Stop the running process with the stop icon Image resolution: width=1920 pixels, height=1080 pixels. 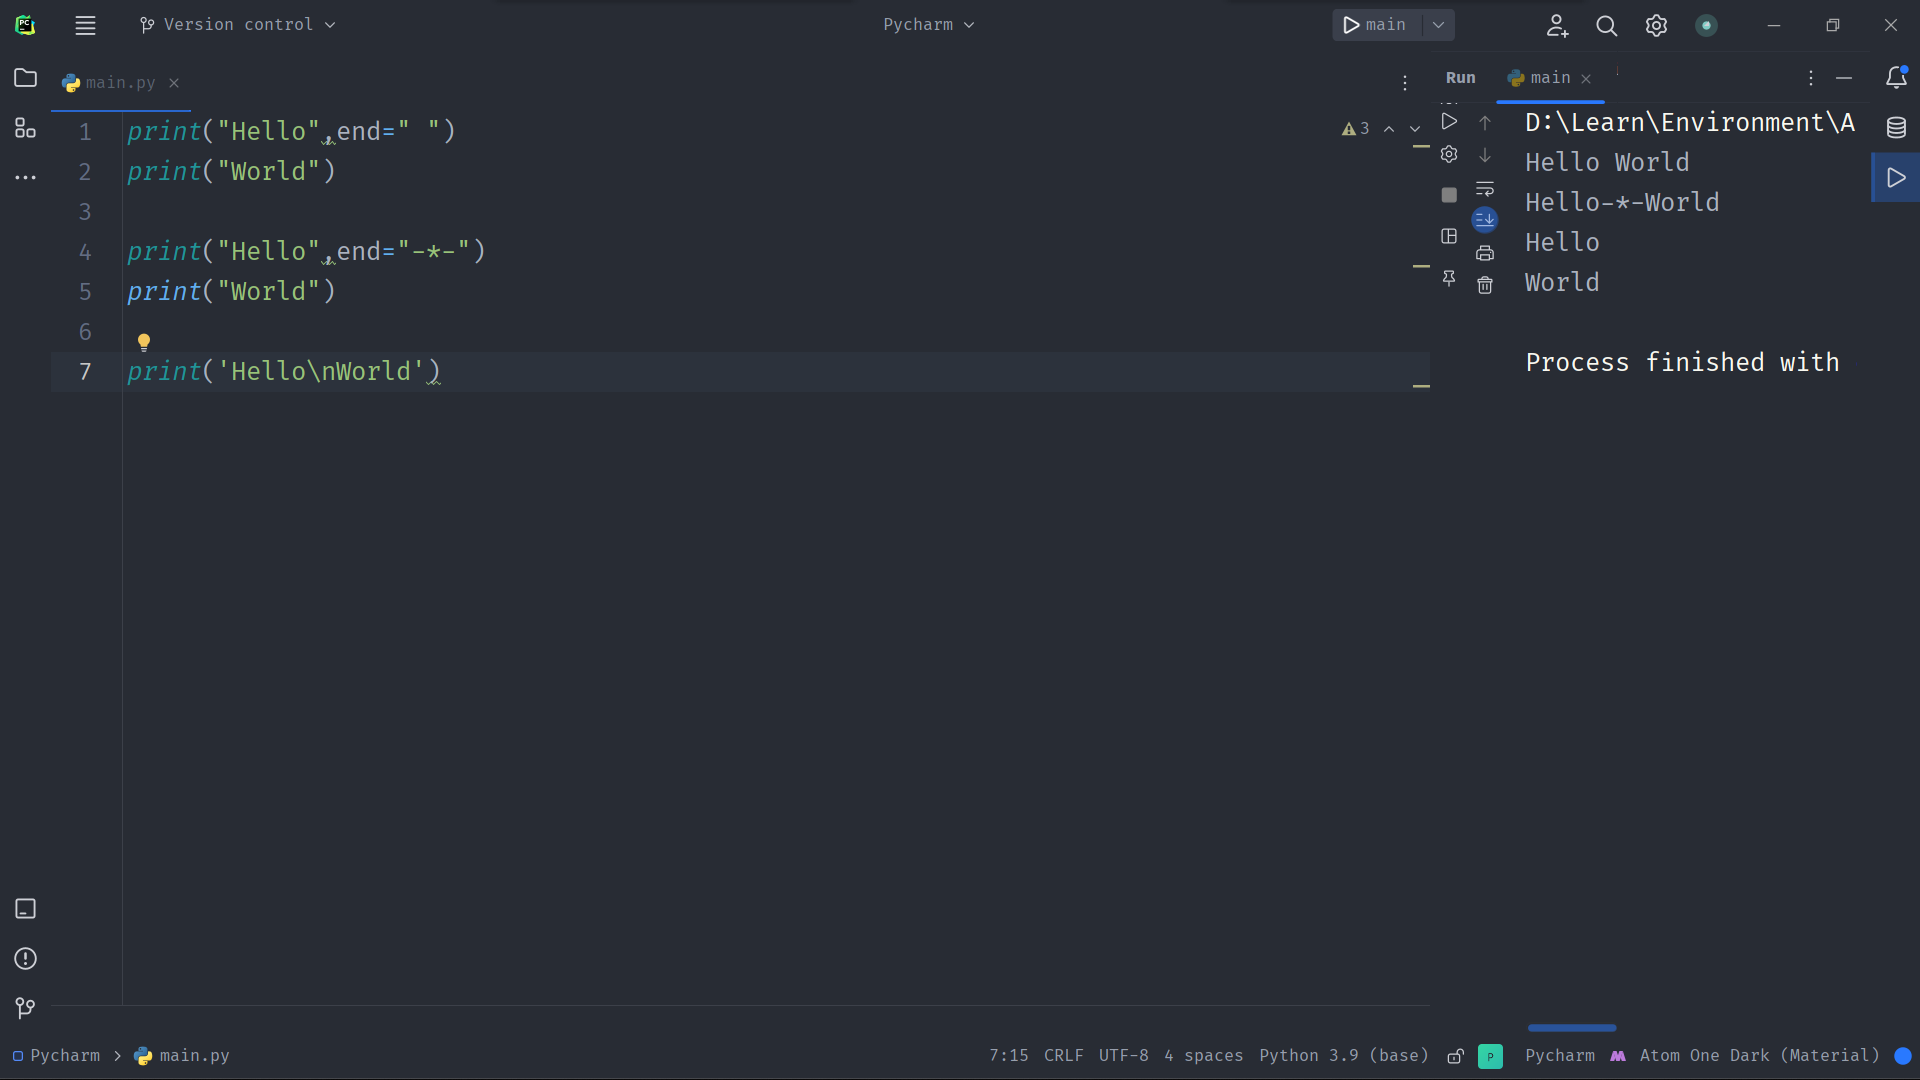click(1449, 195)
